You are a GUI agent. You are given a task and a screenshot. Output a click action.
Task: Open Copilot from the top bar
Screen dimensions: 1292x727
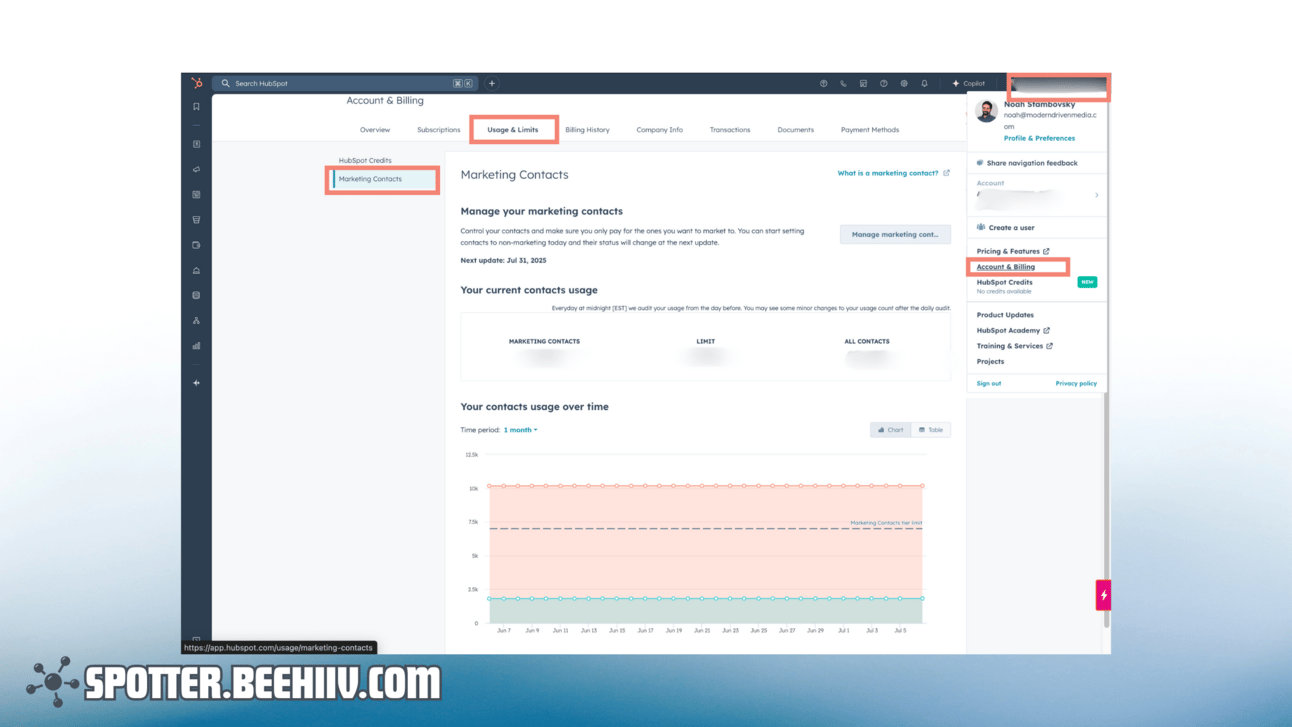coord(969,83)
